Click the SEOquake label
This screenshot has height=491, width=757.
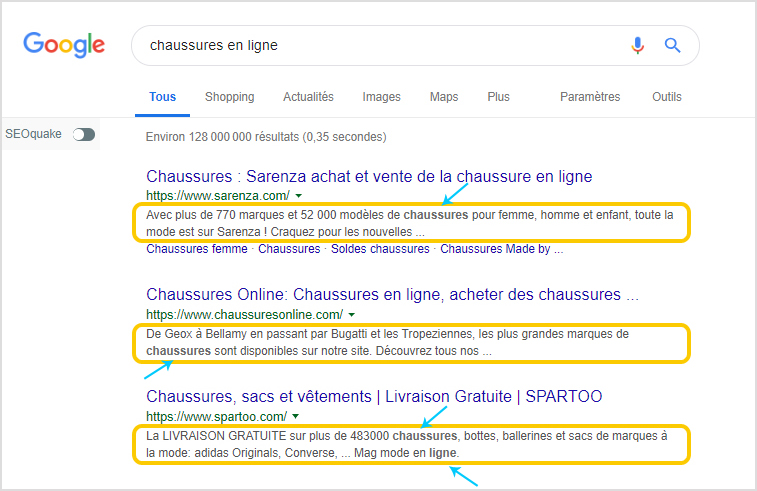[x=33, y=134]
